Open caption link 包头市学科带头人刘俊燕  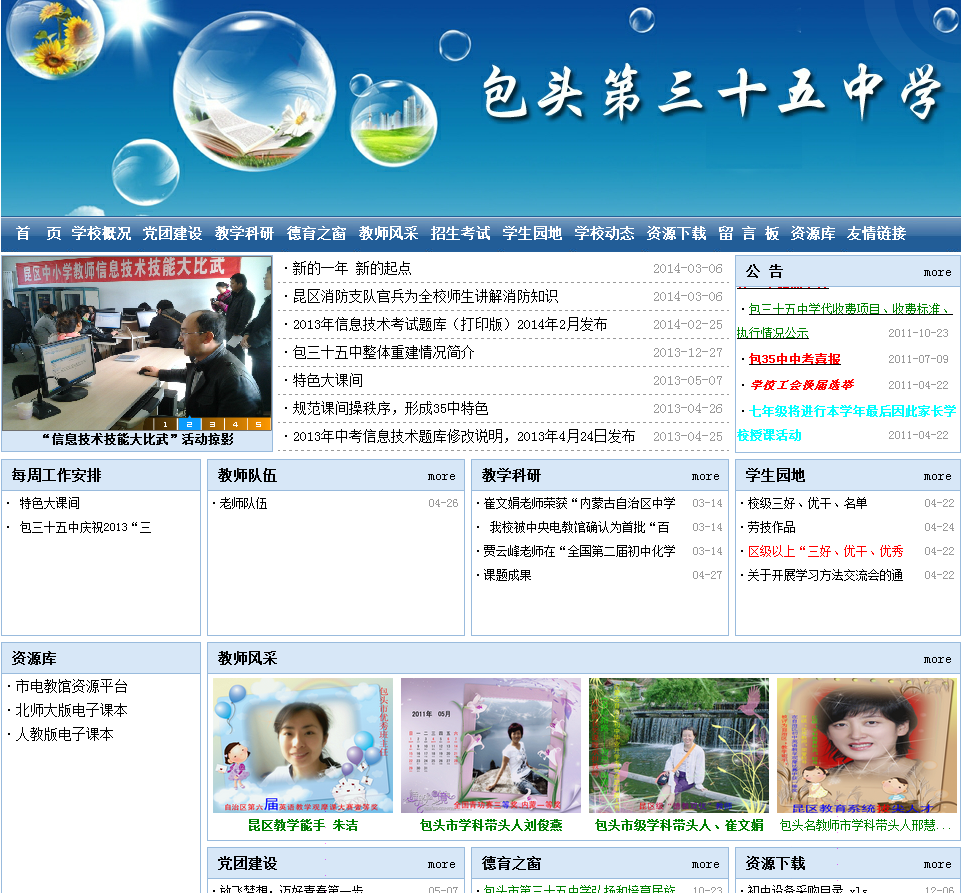pyautogui.click(x=491, y=826)
